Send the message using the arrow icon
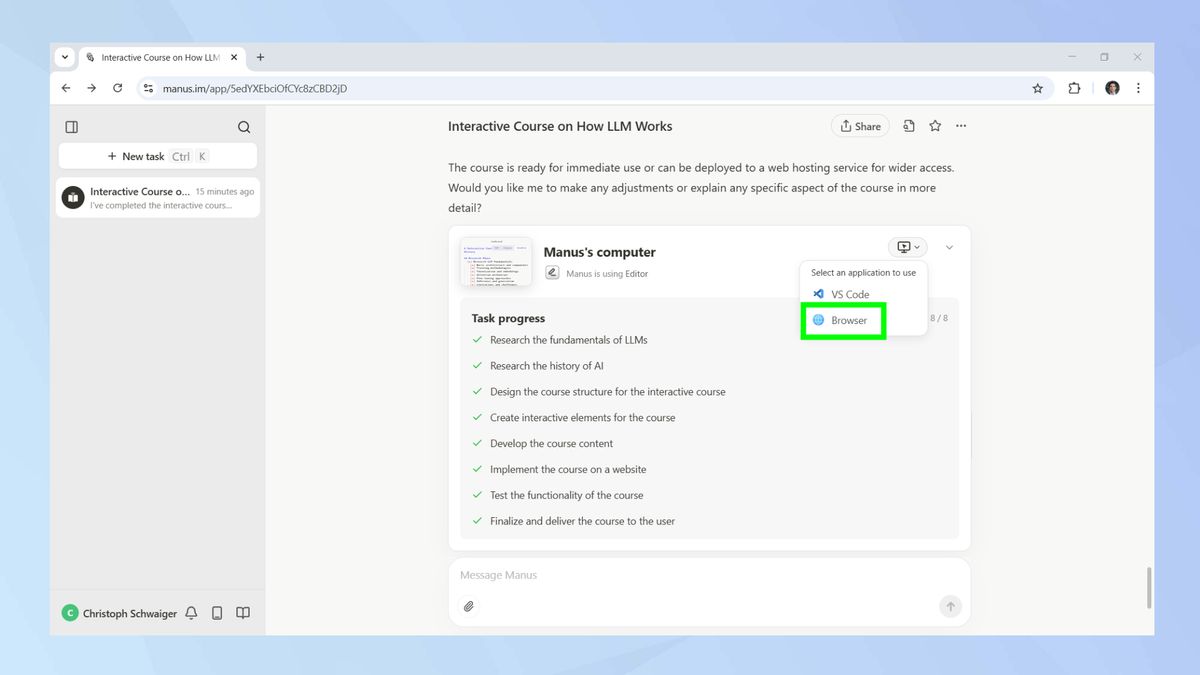 [x=950, y=606]
